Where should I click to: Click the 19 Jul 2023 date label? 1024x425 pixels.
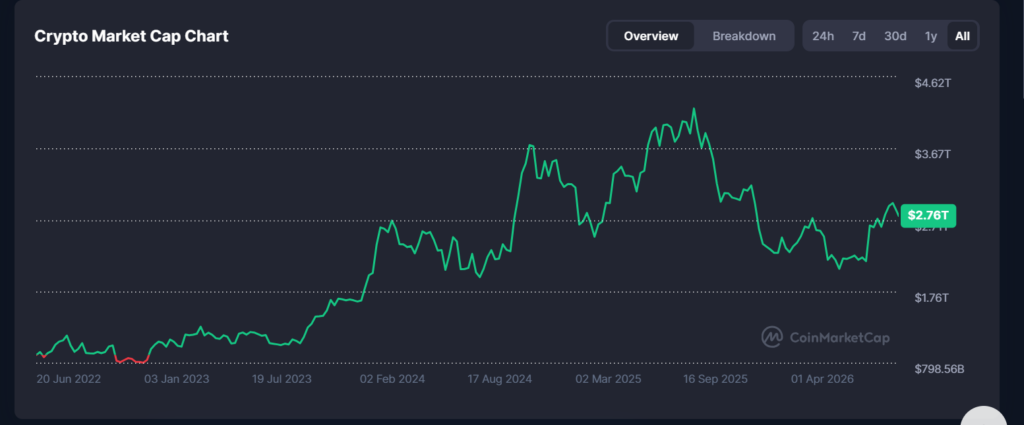coord(282,379)
